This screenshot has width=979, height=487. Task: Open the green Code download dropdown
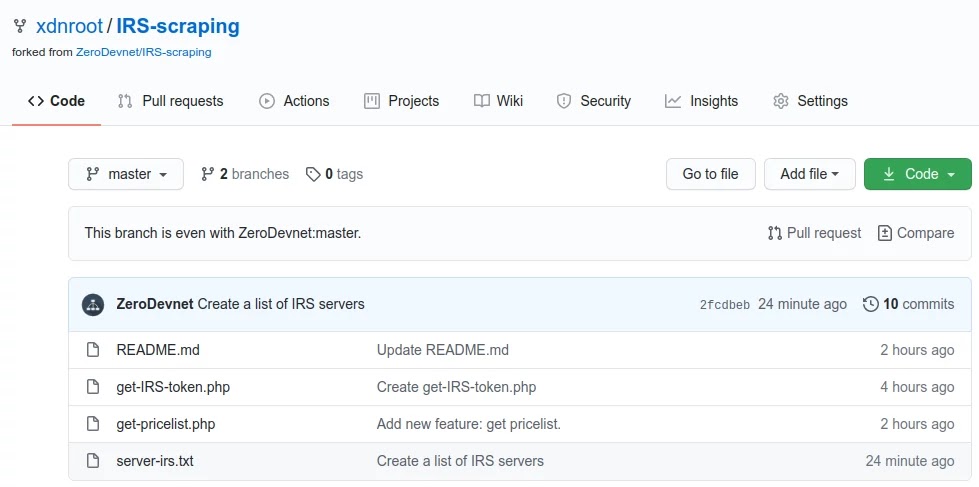pyautogui.click(x=918, y=174)
